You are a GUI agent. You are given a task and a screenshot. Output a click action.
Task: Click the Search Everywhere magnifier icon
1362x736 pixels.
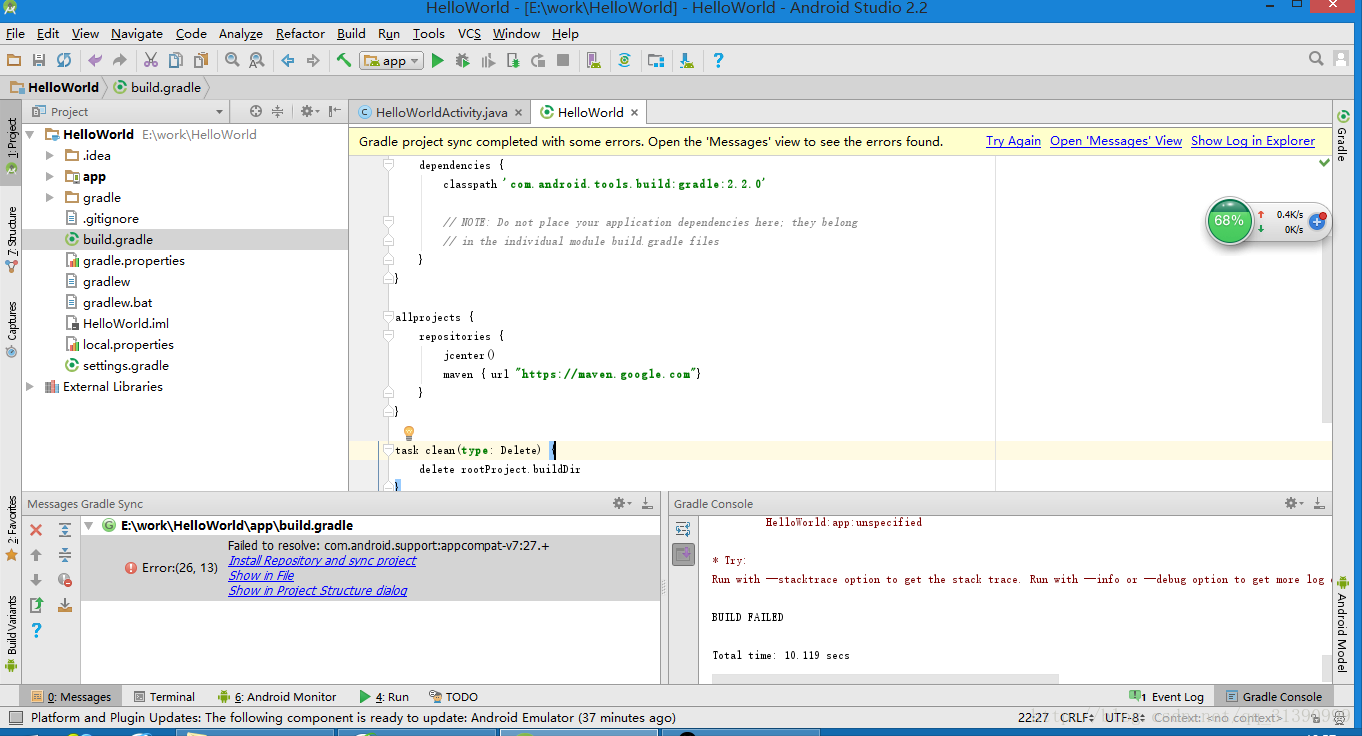1317,60
